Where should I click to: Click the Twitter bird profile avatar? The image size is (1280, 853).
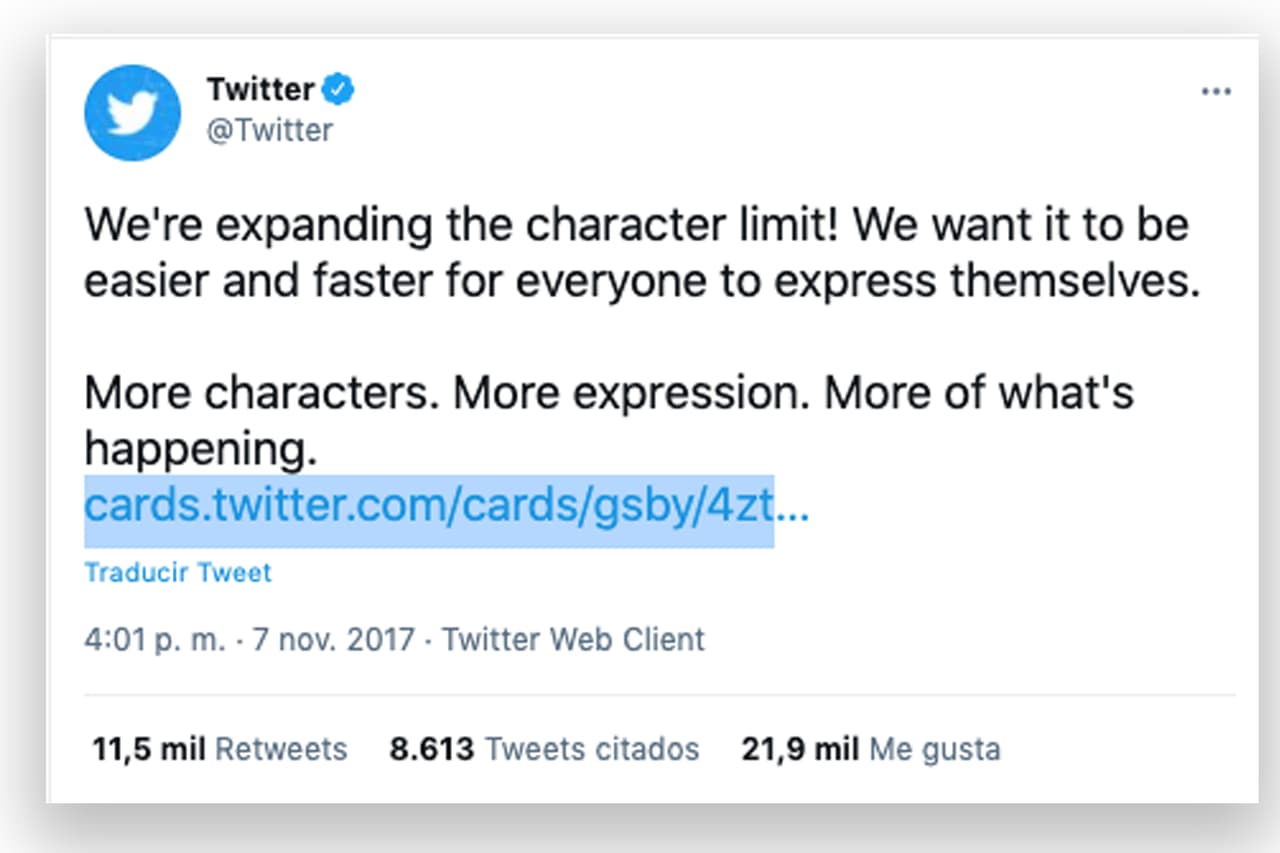132,112
